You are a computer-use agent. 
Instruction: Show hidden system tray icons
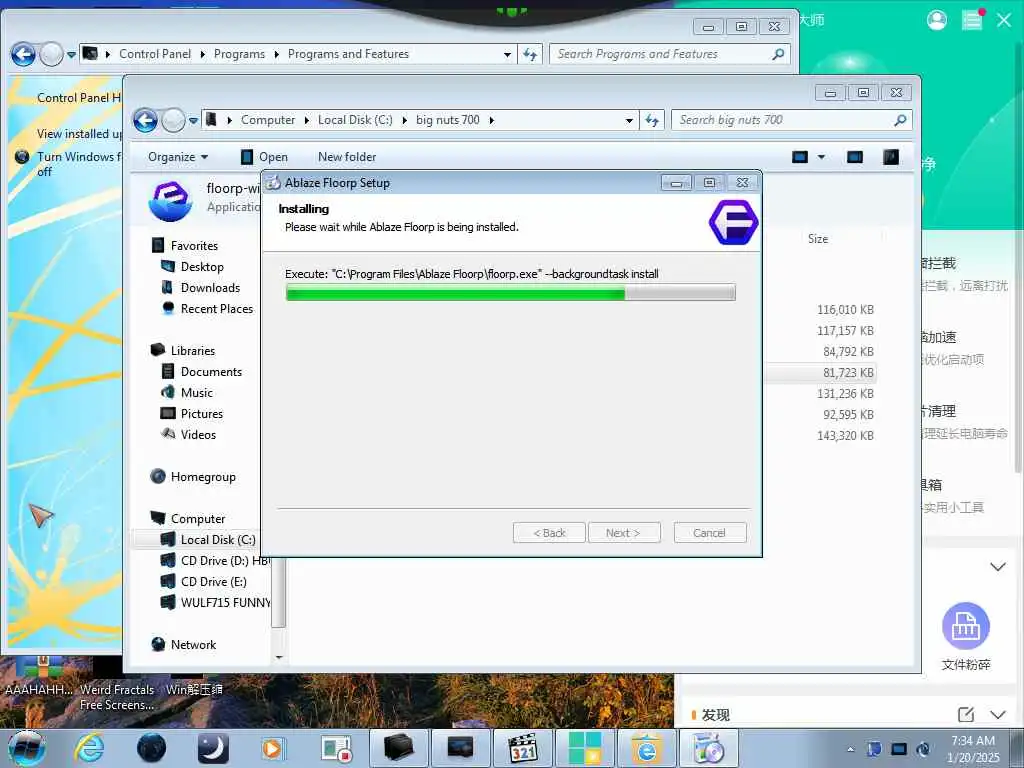(850, 750)
